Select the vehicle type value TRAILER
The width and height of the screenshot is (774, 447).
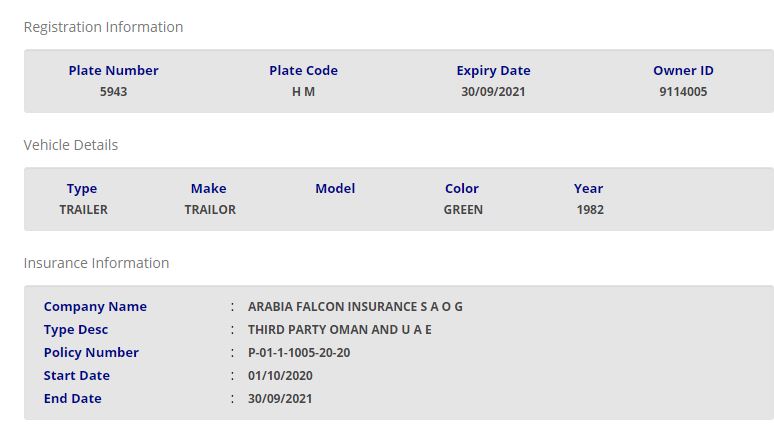coord(83,210)
